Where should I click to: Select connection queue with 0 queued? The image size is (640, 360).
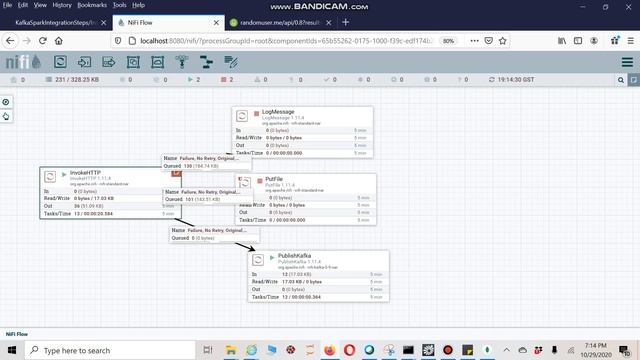click(214, 234)
